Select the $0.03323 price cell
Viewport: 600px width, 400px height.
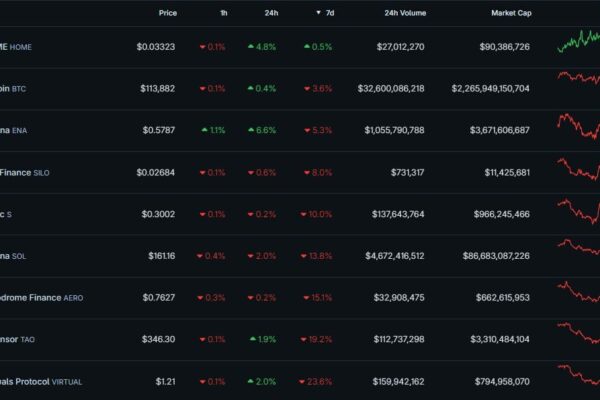pyautogui.click(x=156, y=47)
